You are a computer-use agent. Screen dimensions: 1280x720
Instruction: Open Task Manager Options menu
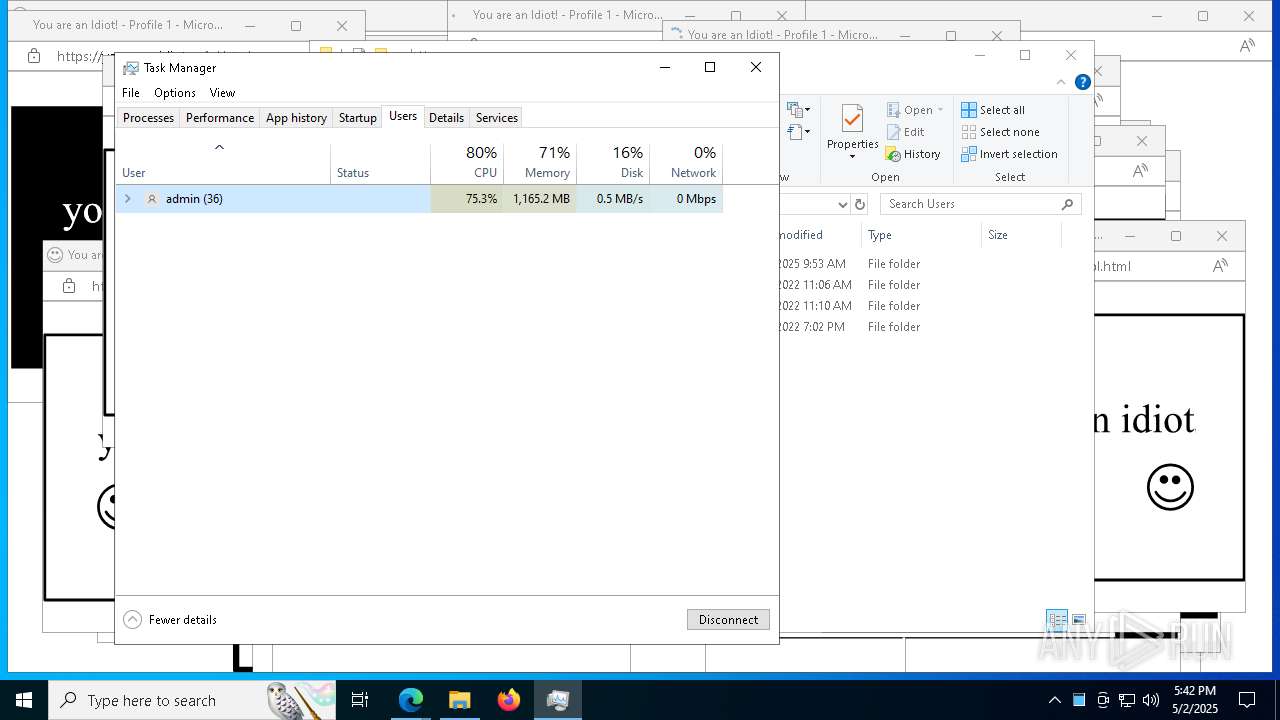[x=175, y=93]
